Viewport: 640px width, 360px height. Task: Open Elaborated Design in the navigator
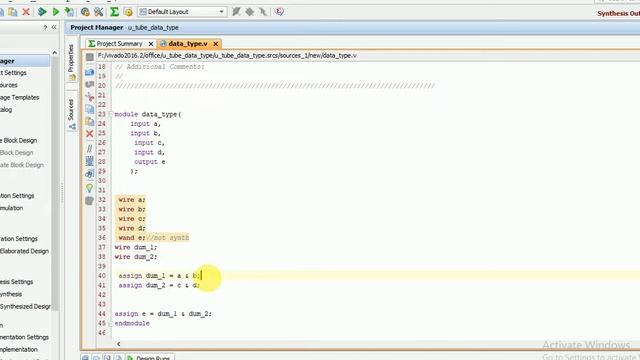tap(24, 251)
